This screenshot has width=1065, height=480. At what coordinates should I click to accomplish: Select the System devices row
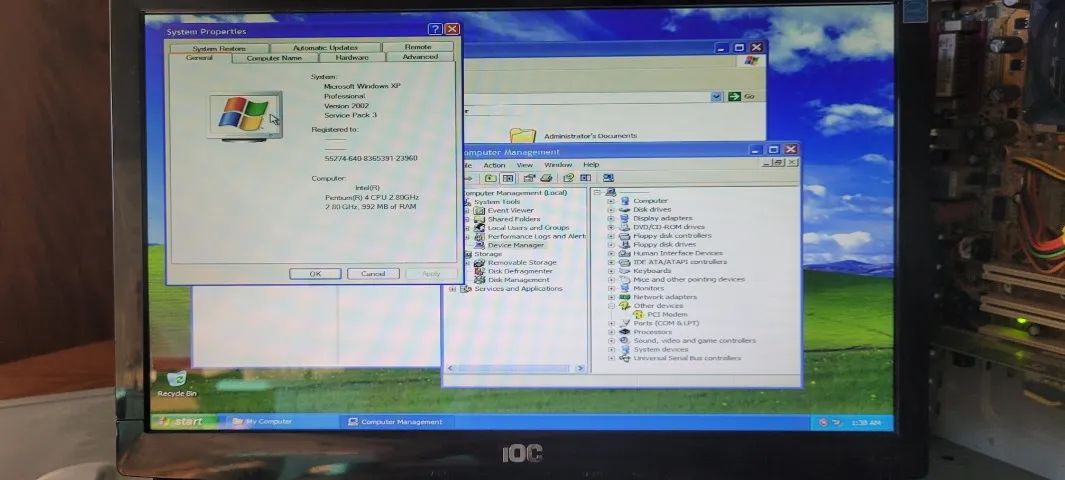[x=653, y=350]
